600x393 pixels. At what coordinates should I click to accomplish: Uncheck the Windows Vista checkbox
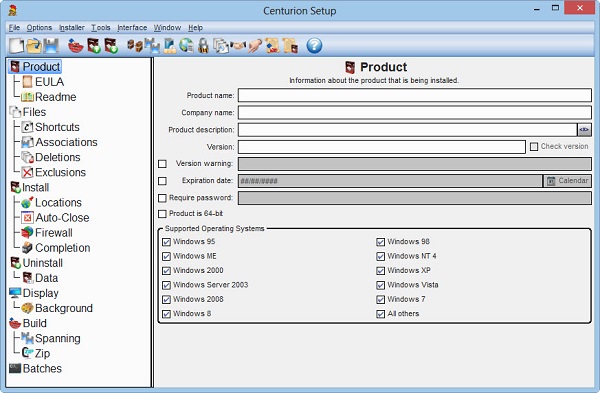380,285
